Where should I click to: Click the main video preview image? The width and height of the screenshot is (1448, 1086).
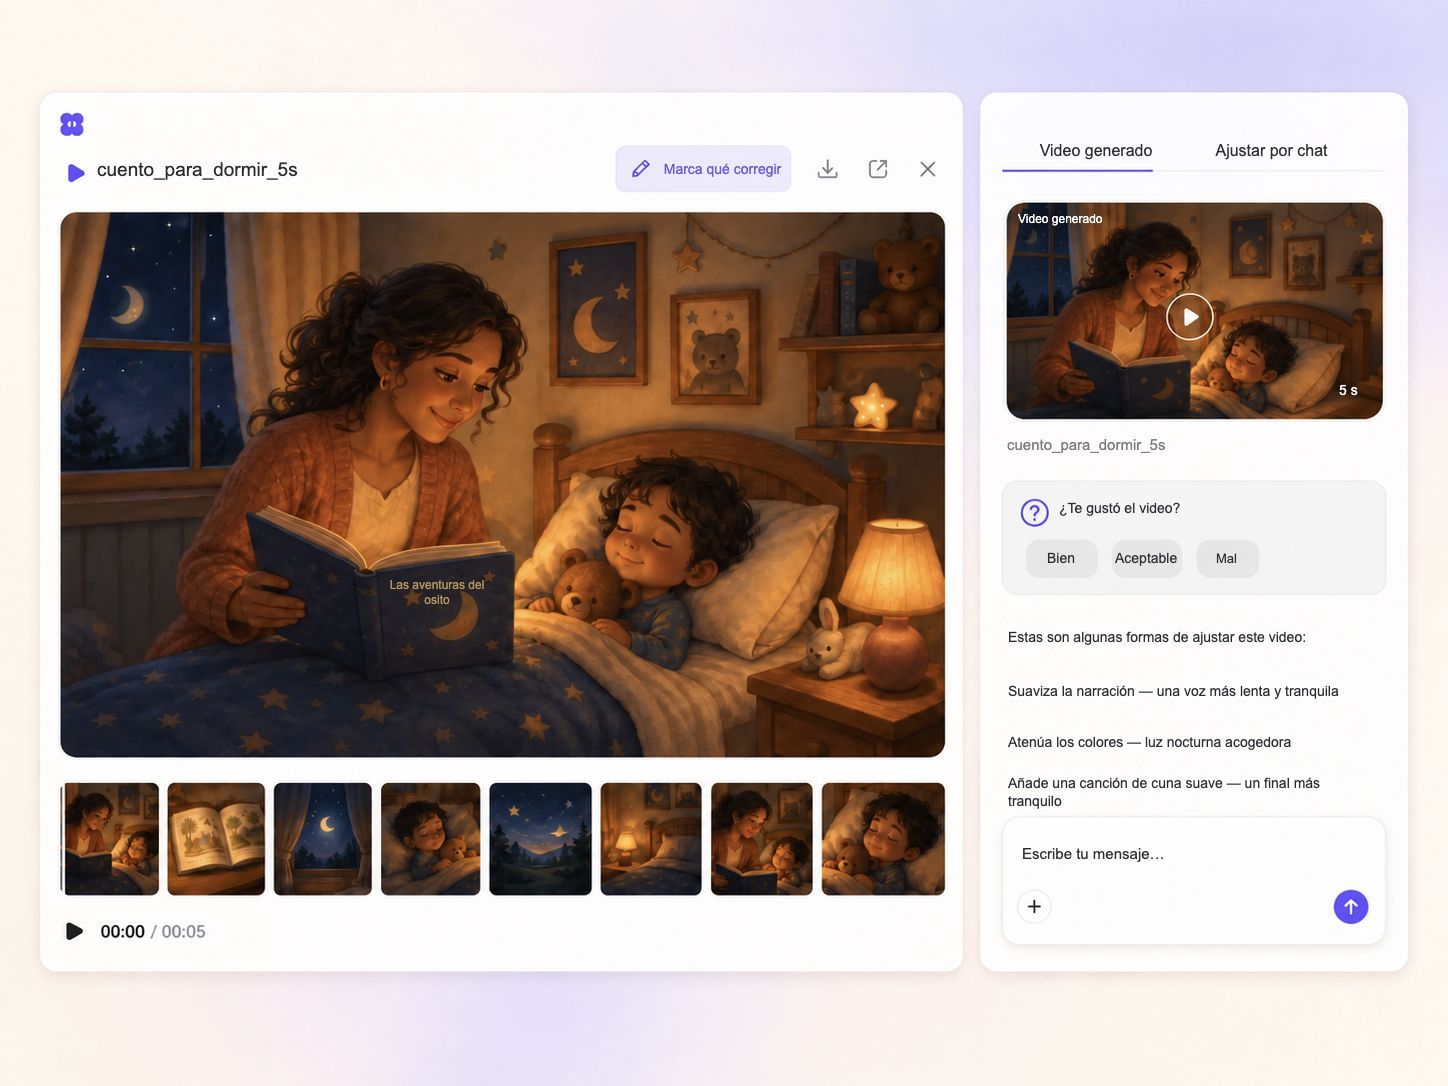pyautogui.click(x=503, y=484)
